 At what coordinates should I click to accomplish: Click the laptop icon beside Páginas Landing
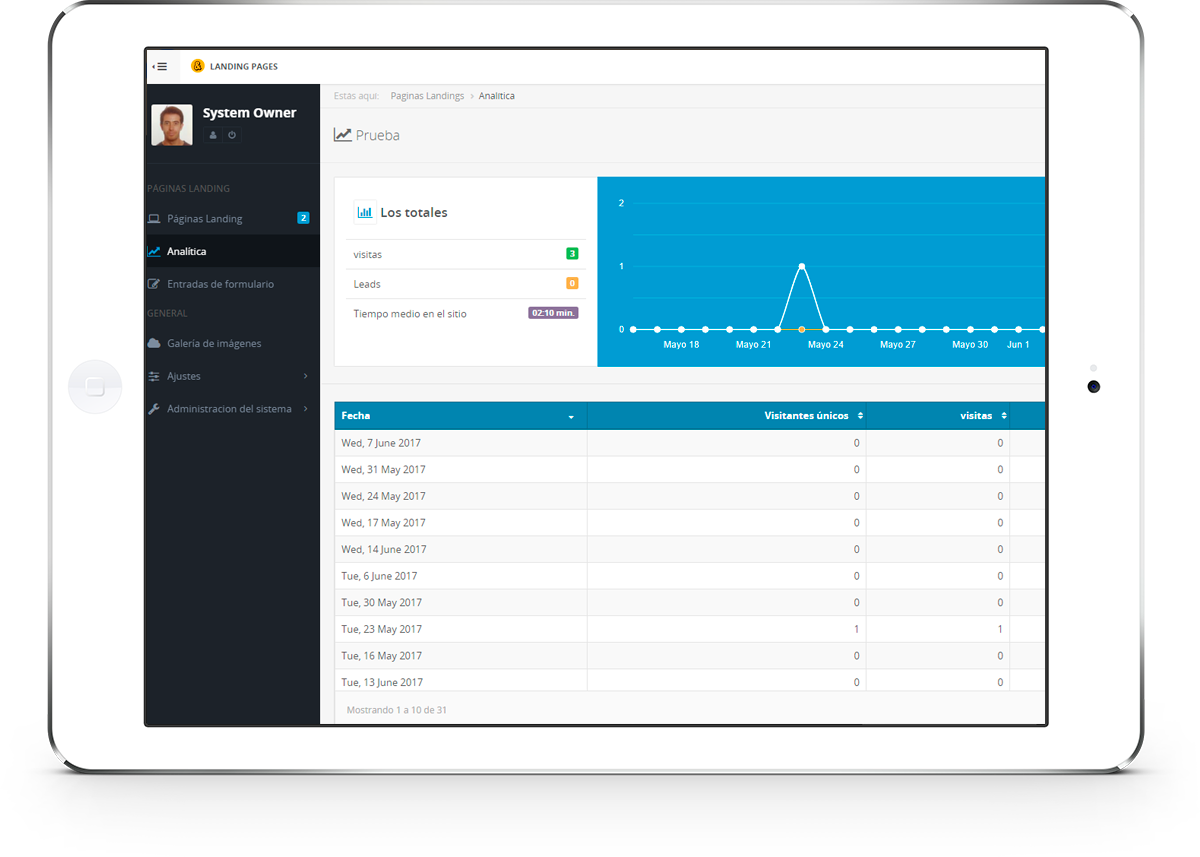click(x=154, y=219)
